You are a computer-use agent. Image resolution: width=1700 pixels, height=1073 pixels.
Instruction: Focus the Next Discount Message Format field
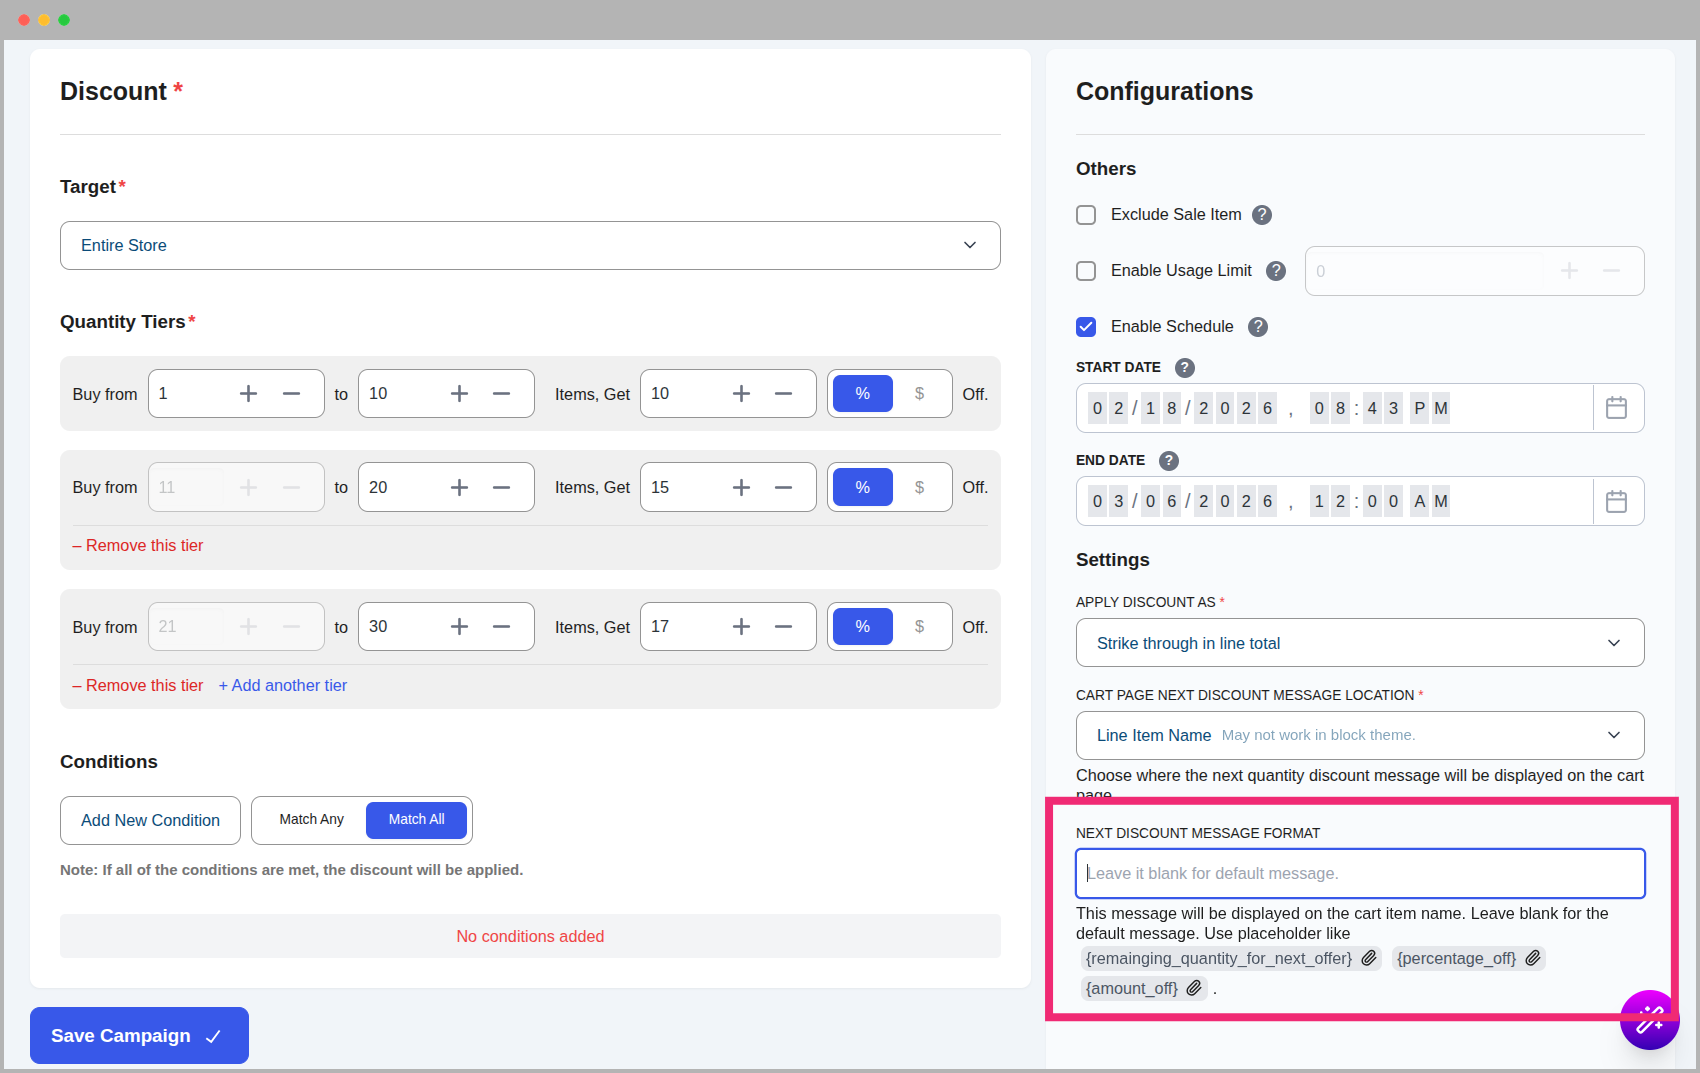pyautogui.click(x=1359, y=874)
